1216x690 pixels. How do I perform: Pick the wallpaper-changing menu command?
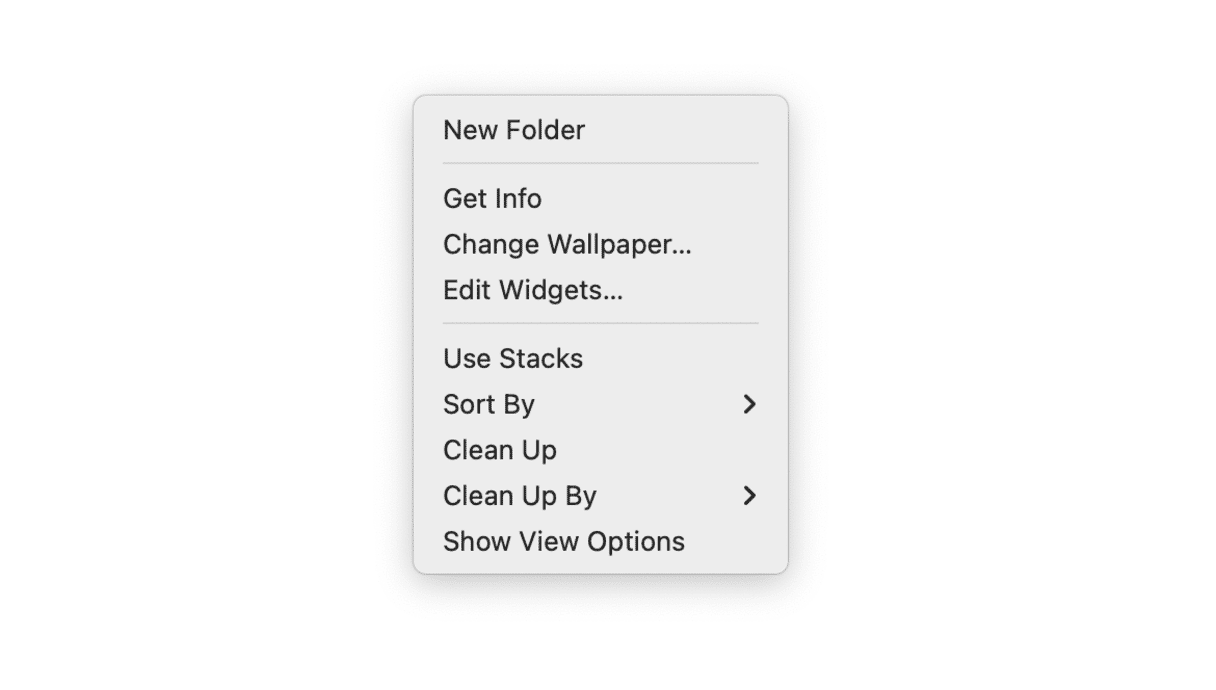click(x=567, y=244)
